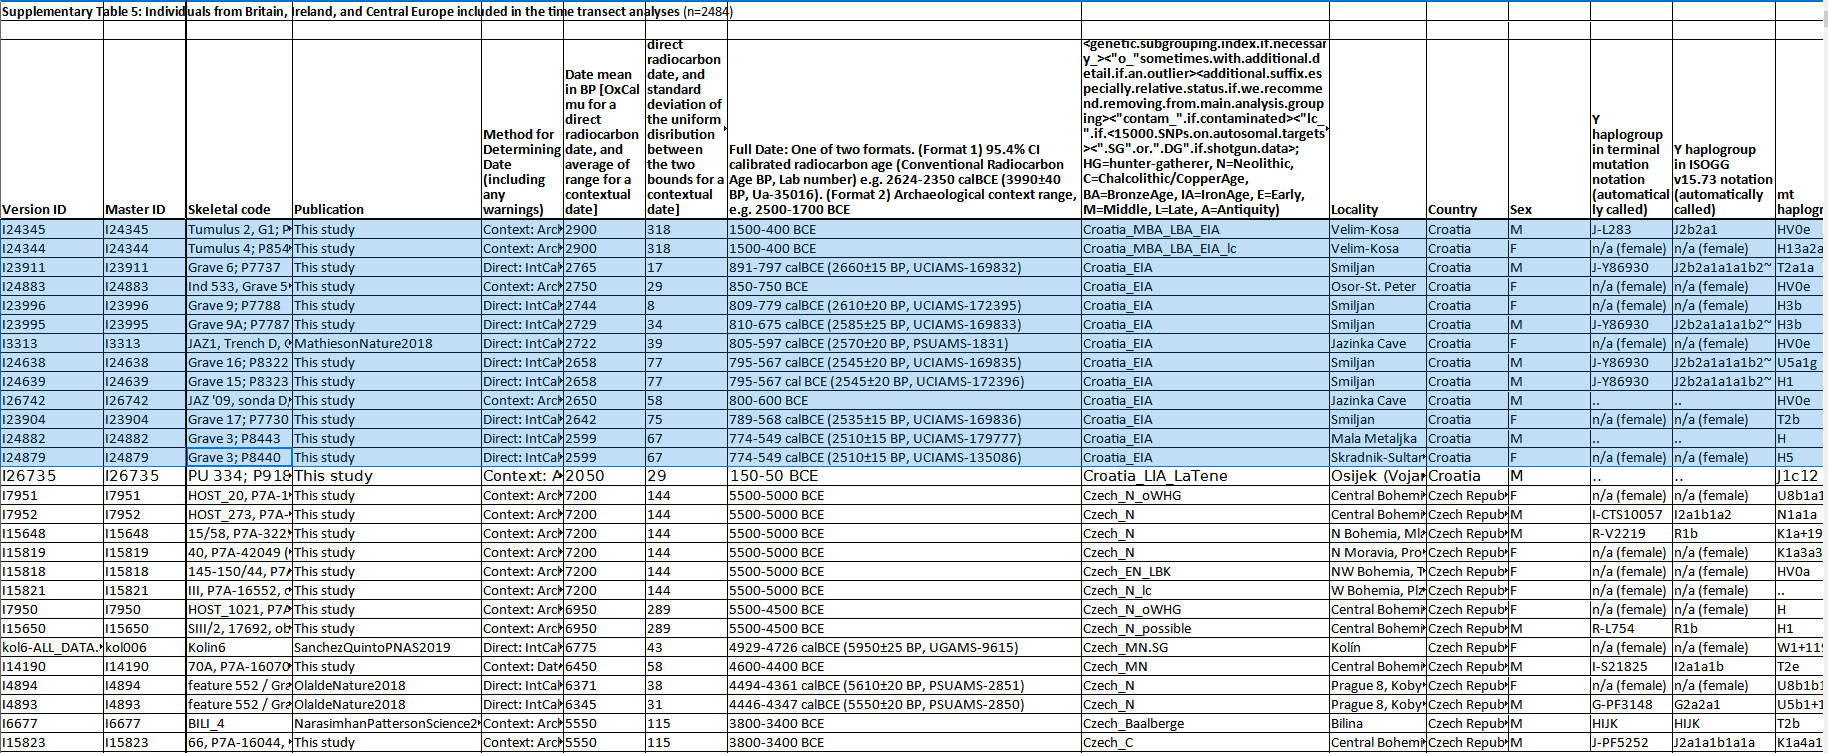1828x753 pixels.
Task: Select Y haplogroup cell 'I-CTS10057'
Action: (1631, 515)
